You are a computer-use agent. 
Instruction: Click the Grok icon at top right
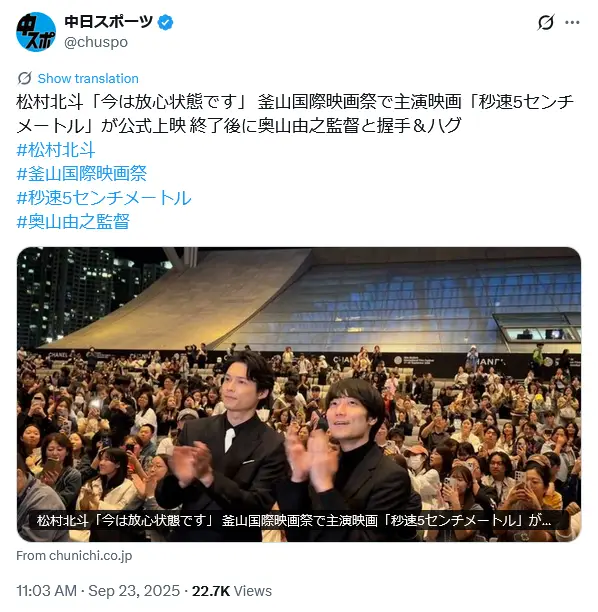545,22
